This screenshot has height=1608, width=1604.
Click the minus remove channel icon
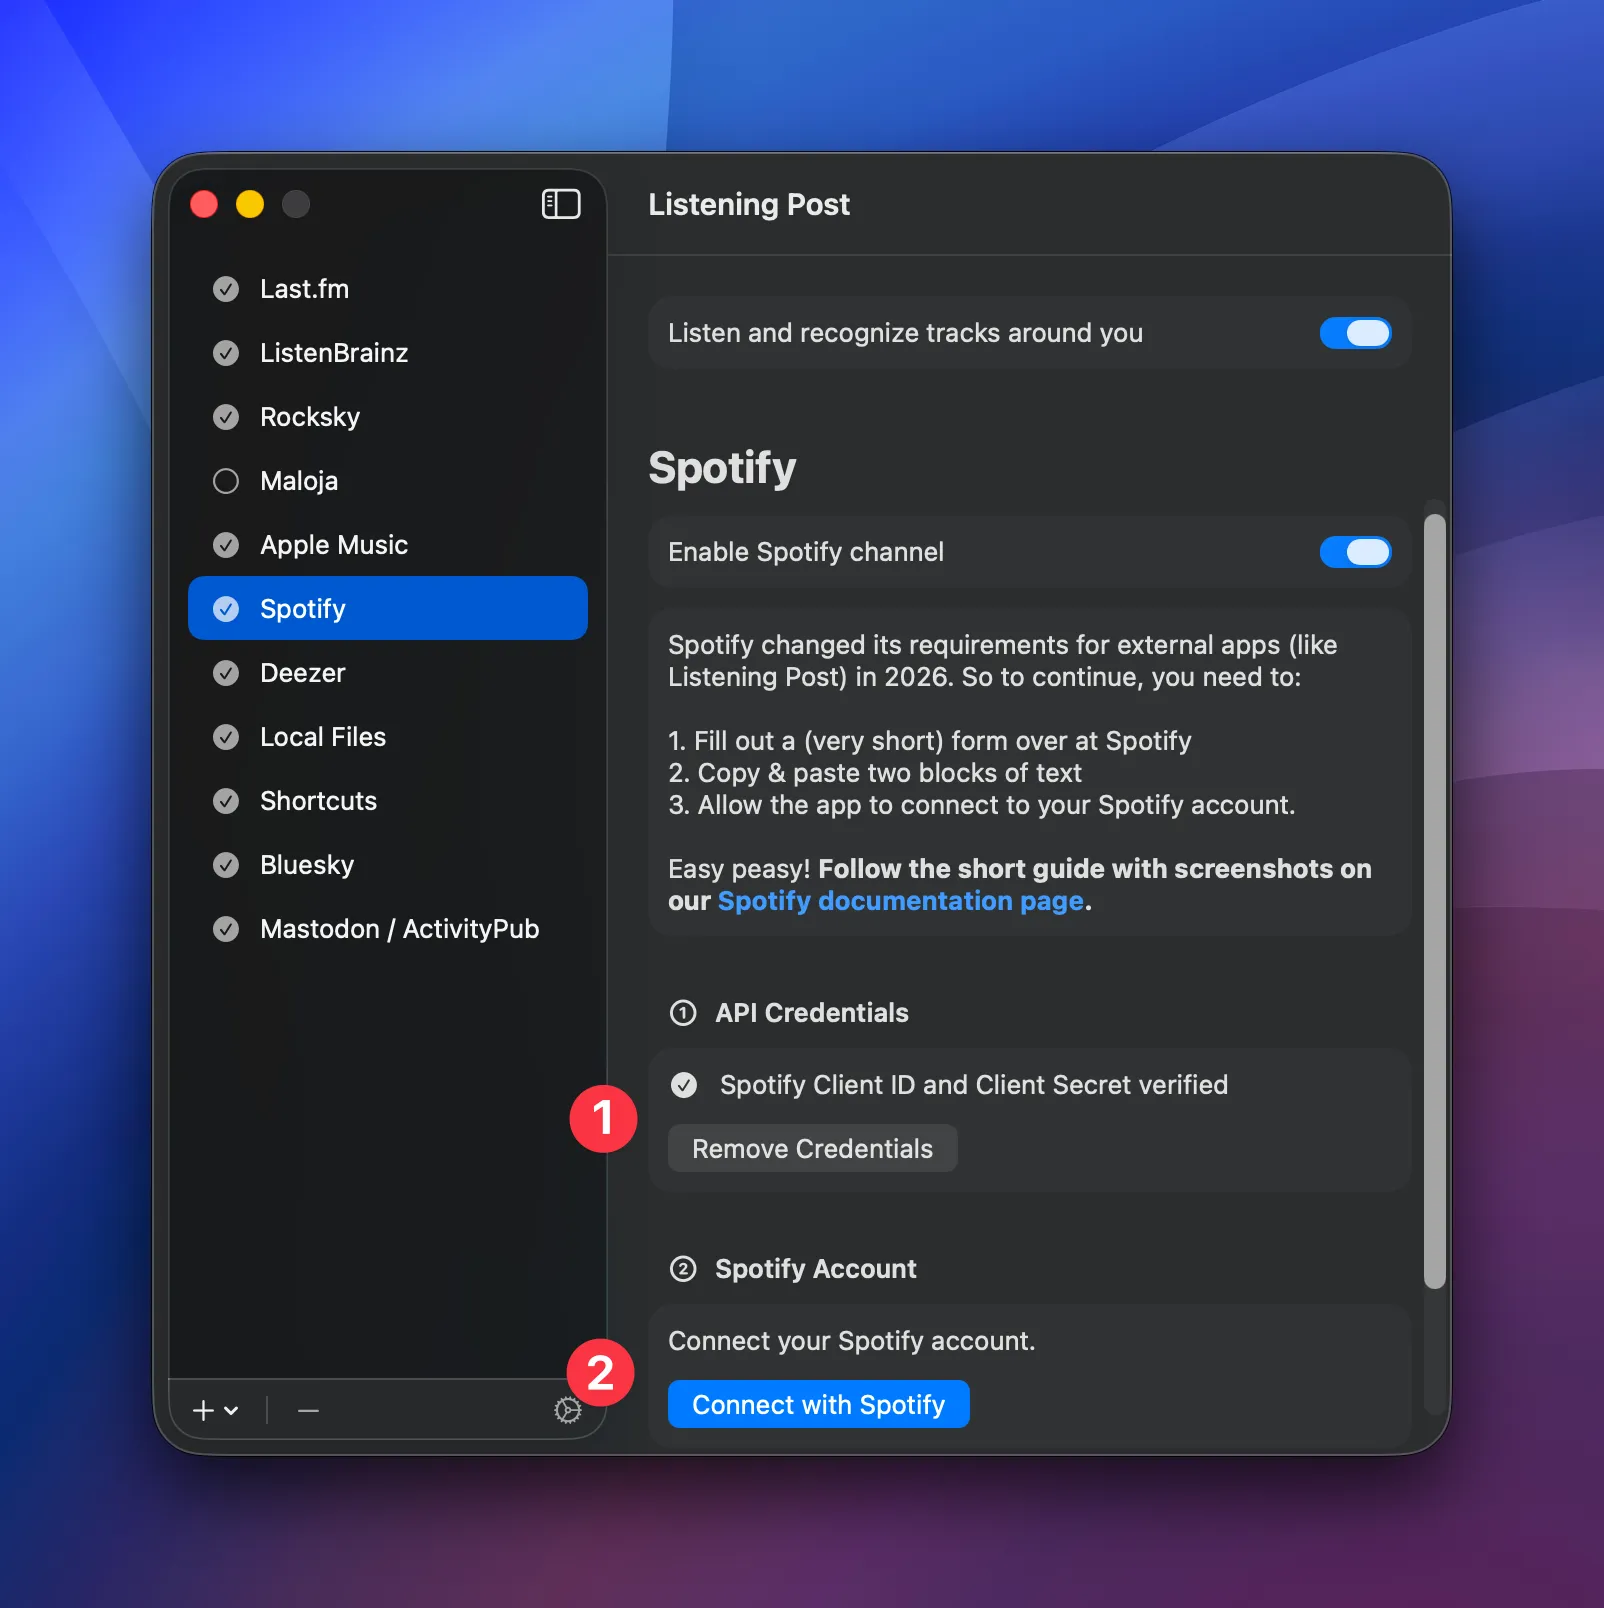pos(308,1410)
